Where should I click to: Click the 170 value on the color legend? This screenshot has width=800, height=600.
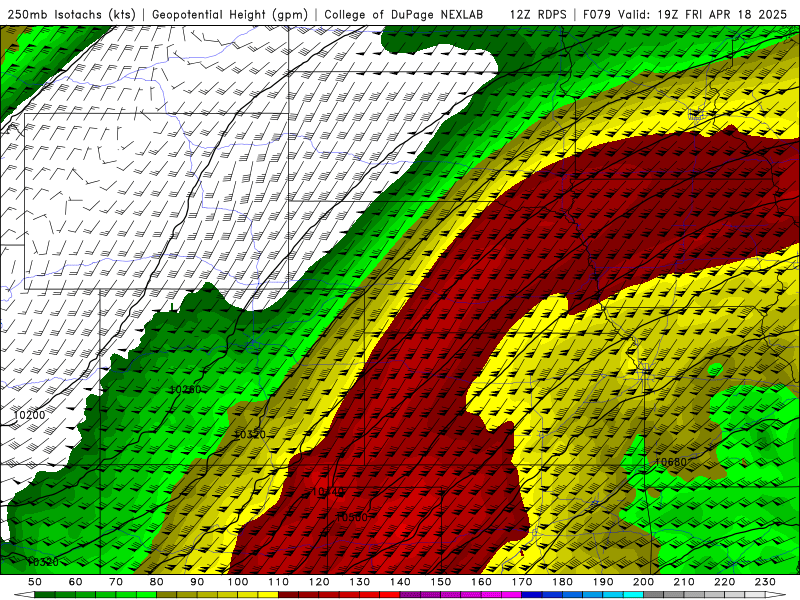[x=522, y=582]
